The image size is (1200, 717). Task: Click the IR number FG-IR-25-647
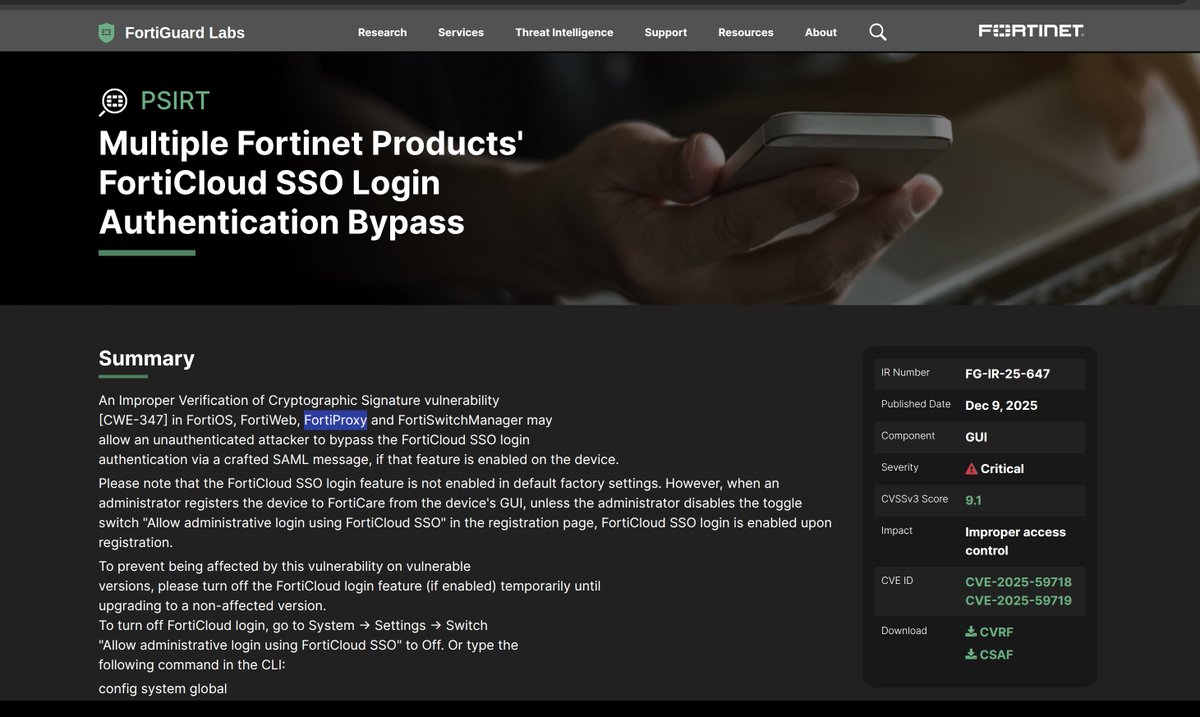[x=1007, y=374]
